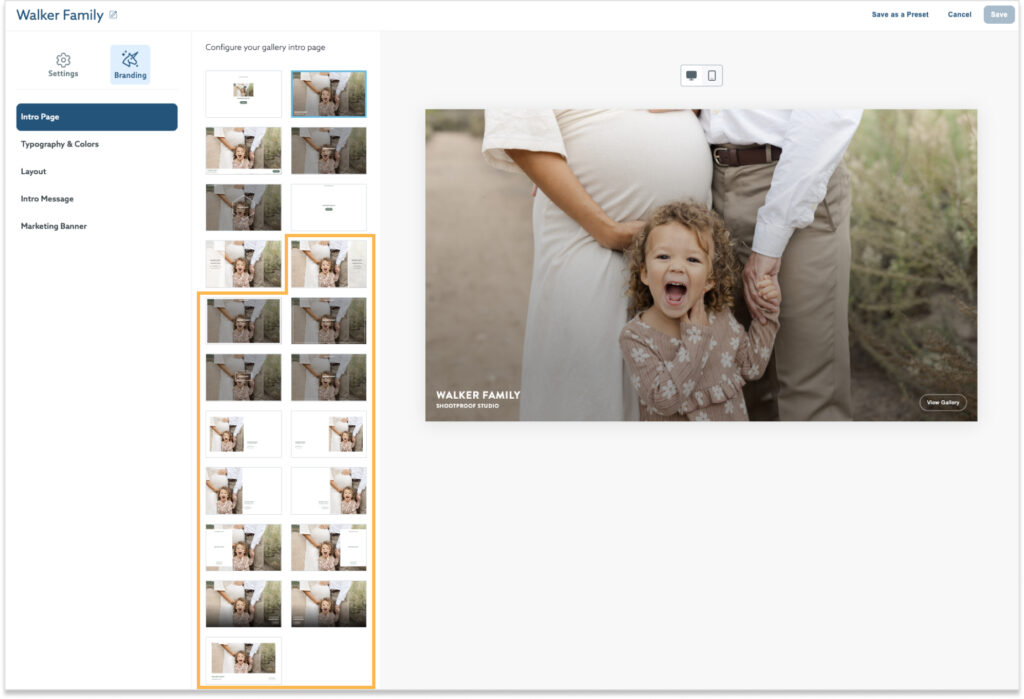This screenshot has height=699, width=1024.
Task: Switch preview to mobile with phone icon
Action: 710,75
